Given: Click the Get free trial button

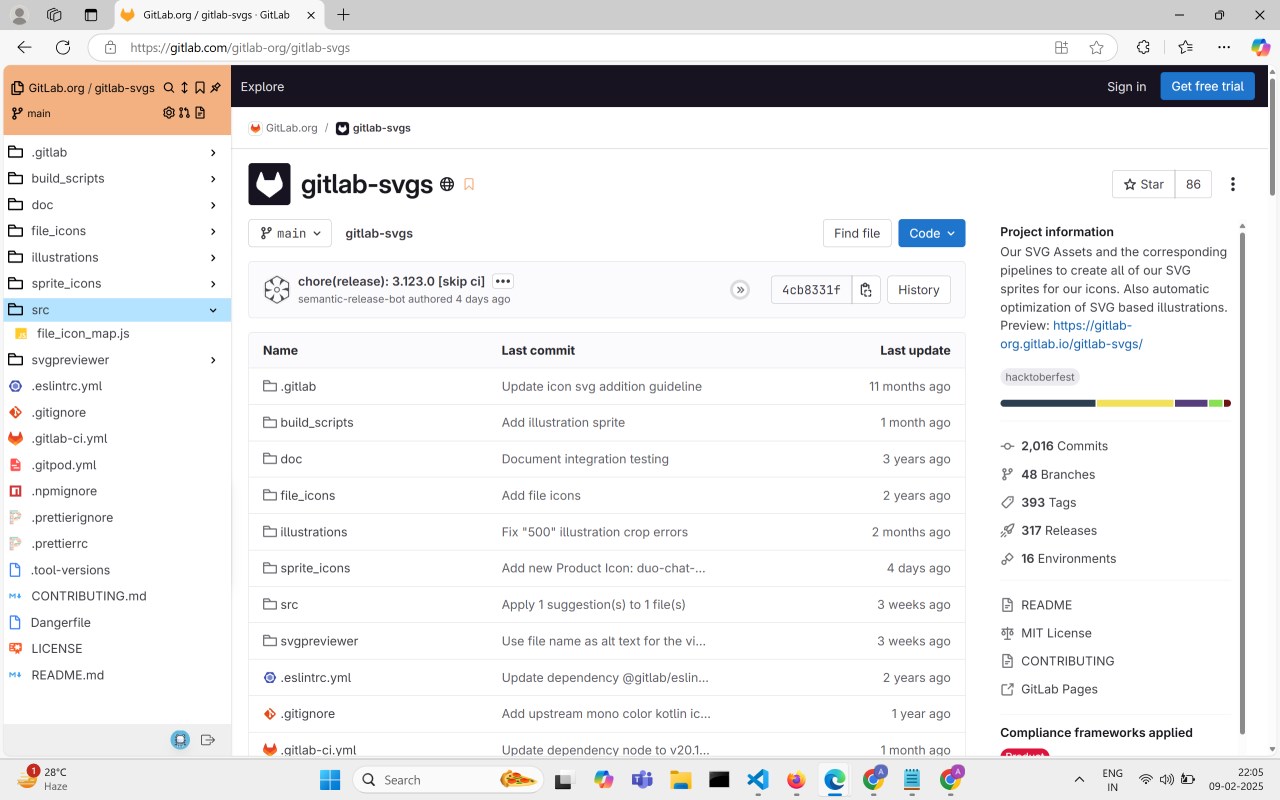Looking at the screenshot, I should (x=1207, y=86).
